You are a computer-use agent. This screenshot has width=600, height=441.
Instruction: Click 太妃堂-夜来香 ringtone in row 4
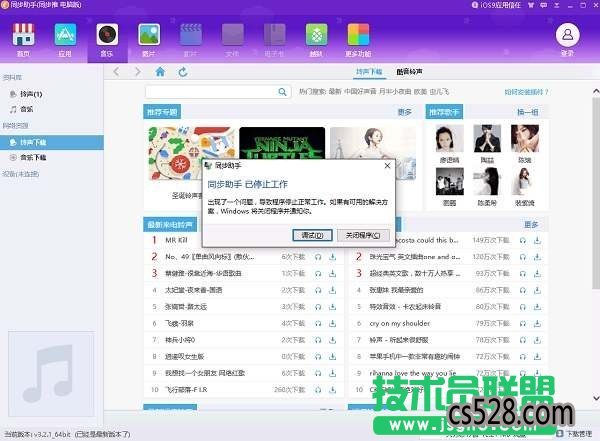[194, 290]
